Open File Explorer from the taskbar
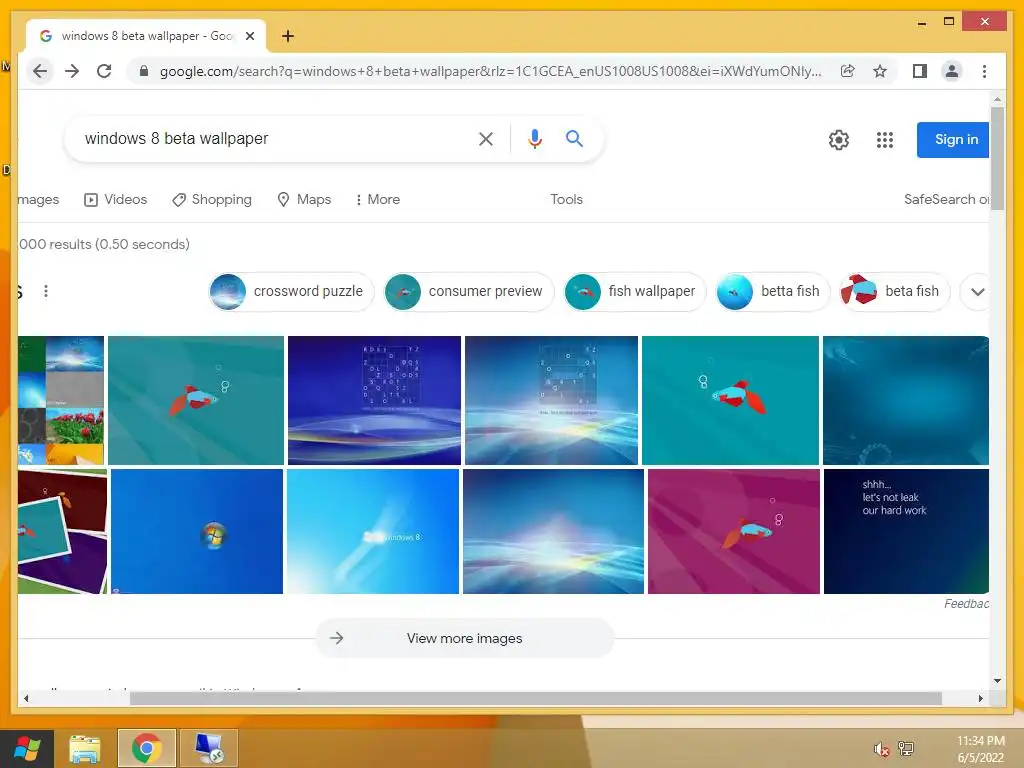Screen dimensions: 1024x768 (x=85, y=748)
